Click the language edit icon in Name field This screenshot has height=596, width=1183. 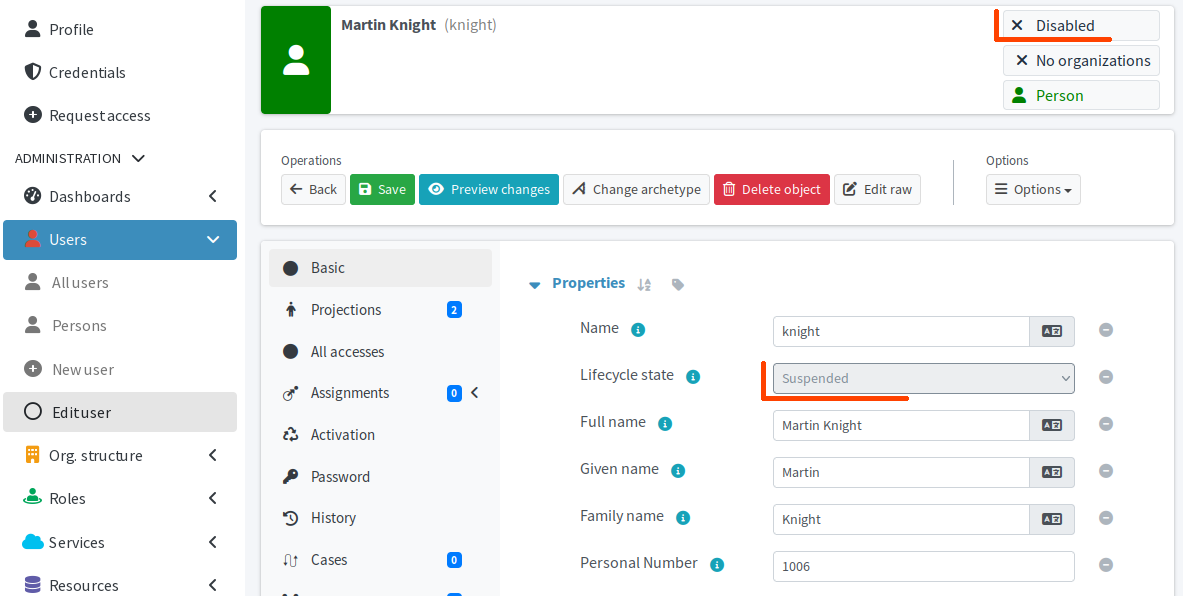[x=1052, y=331]
